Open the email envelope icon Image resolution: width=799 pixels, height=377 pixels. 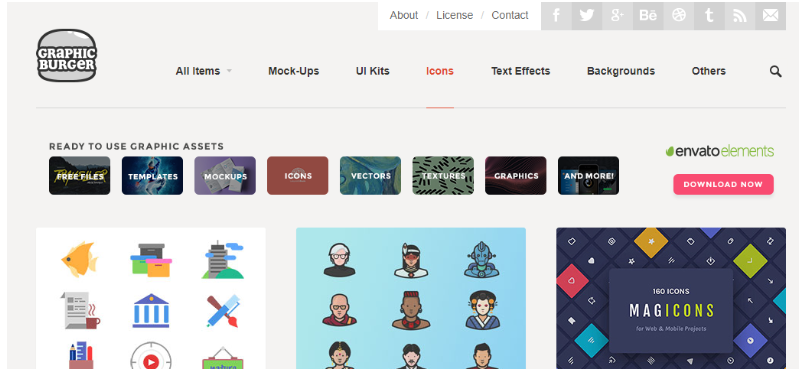(x=770, y=15)
